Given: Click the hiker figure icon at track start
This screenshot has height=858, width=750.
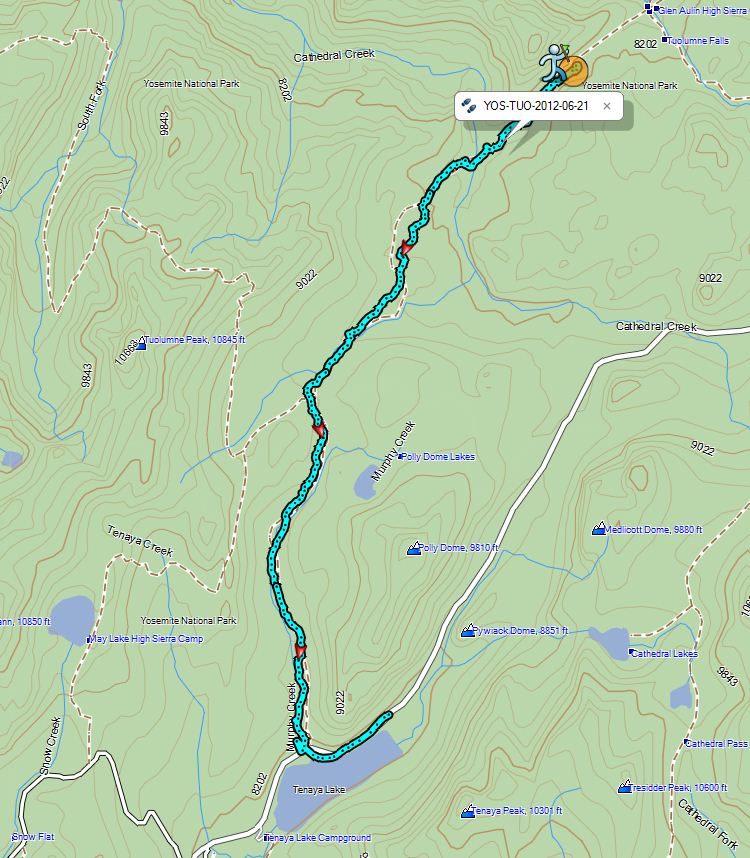Looking at the screenshot, I should (x=554, y=62).
